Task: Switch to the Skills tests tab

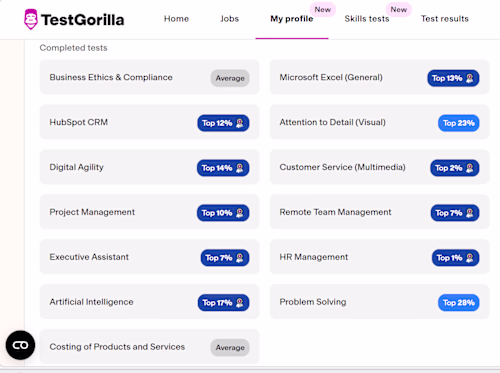Action: (x=367, y=19)
